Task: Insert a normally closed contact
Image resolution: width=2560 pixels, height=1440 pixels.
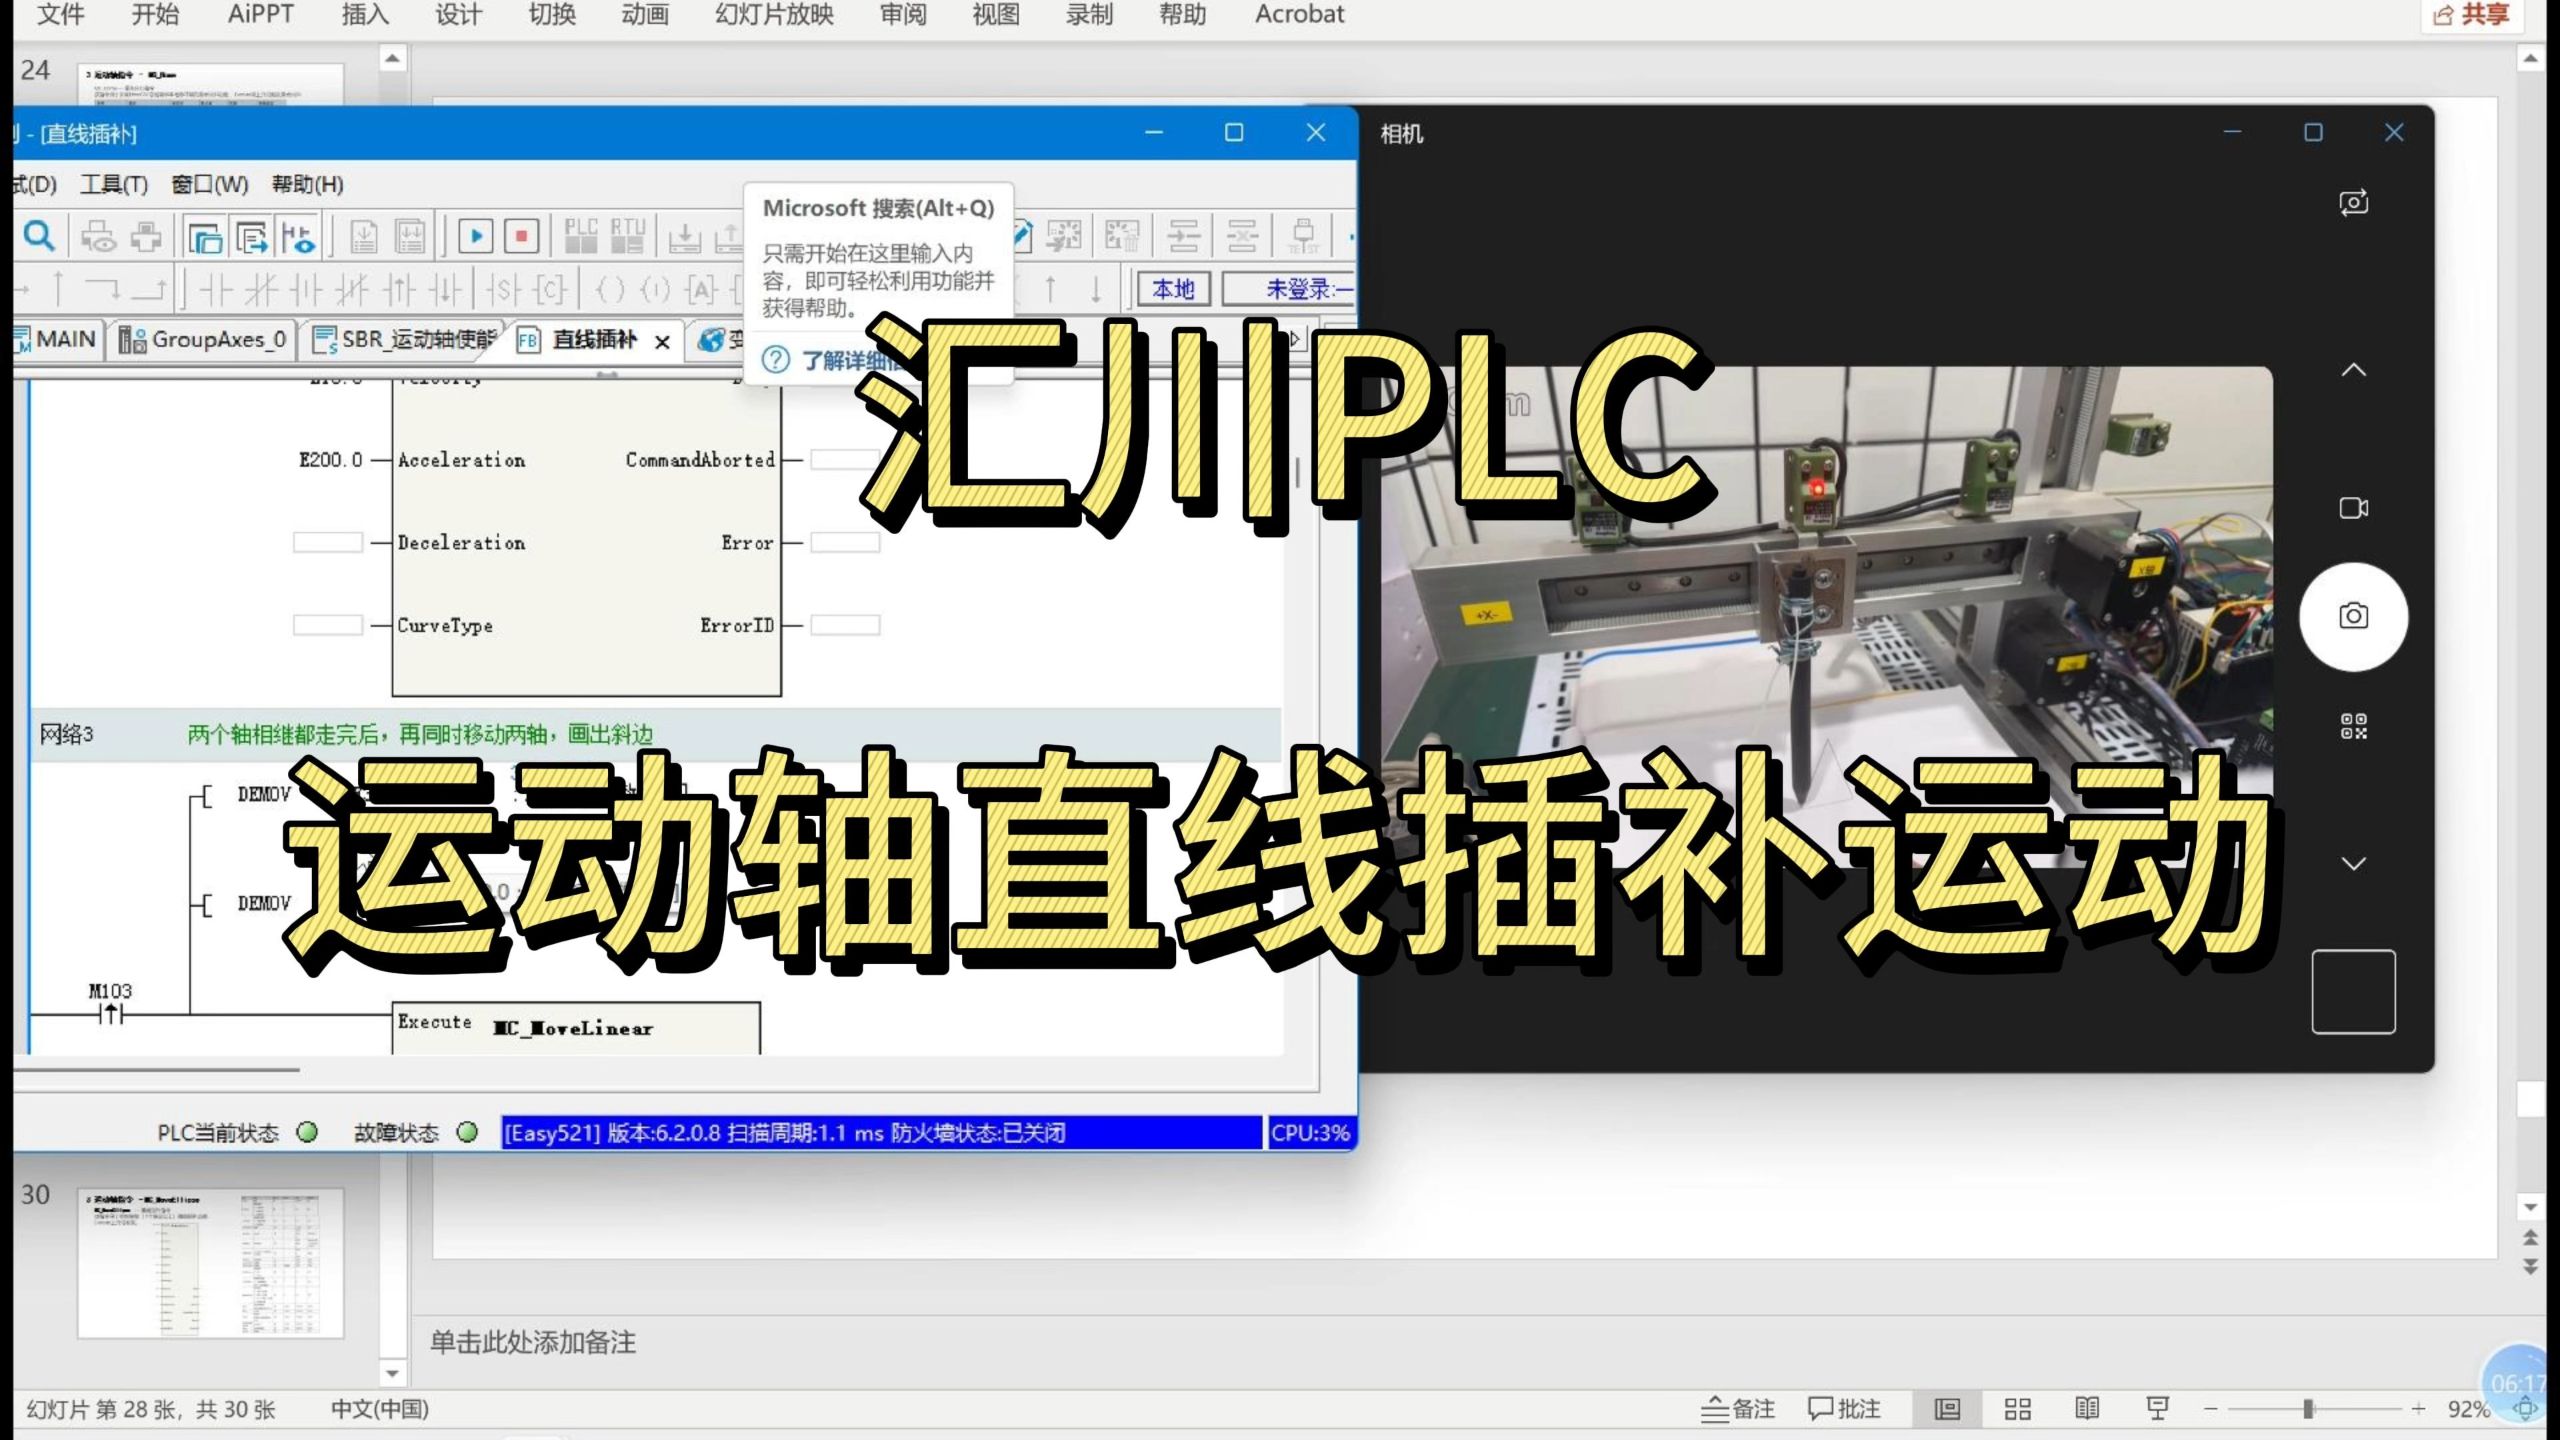Action: tap(262, 290)
